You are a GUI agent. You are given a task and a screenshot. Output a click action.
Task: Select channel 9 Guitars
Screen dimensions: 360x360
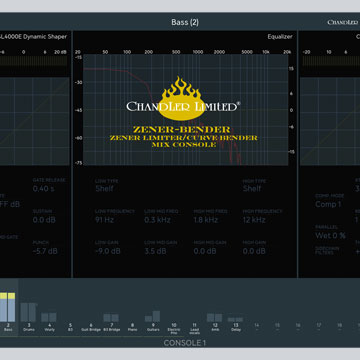click(x=153, y=327)
